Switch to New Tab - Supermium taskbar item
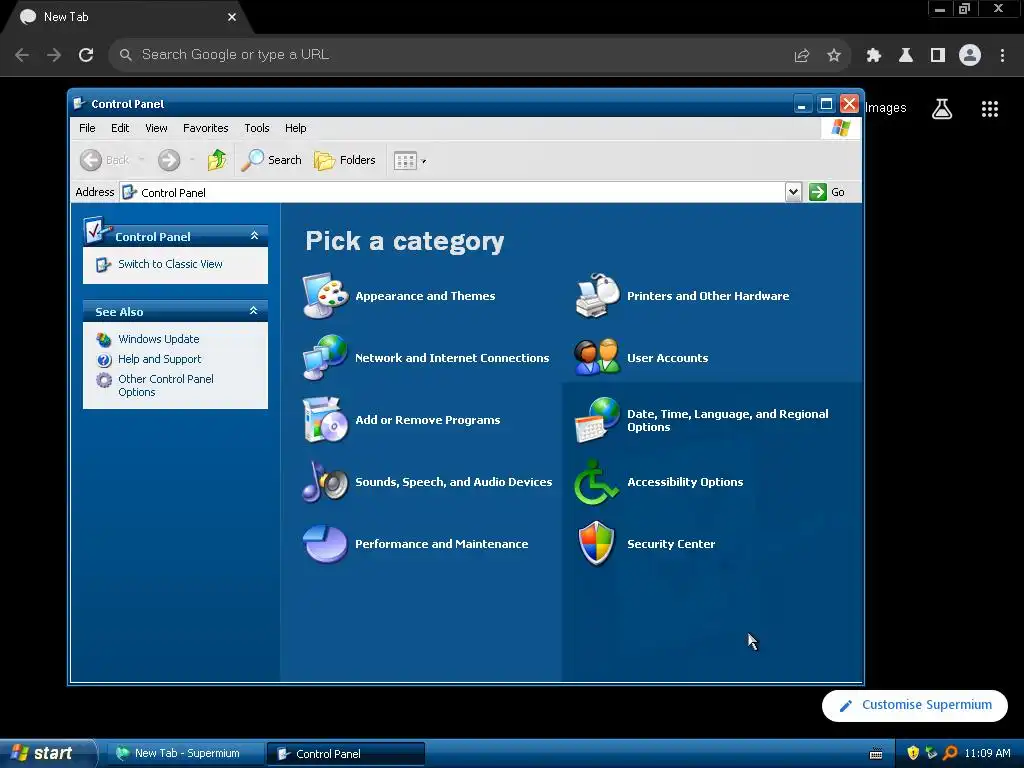Image resolution: width=1024 pixels, height=768 pixels. click(x=185, y=753)
